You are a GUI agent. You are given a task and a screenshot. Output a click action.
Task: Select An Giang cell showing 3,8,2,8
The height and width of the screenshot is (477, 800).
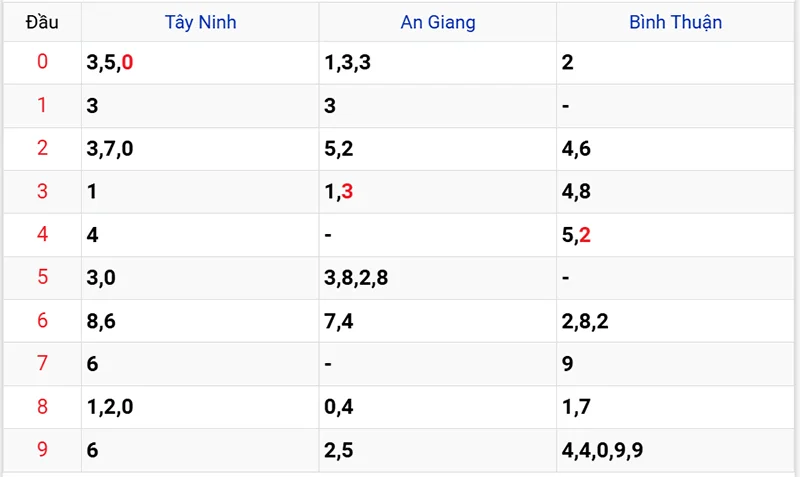(x=356, y=278)
